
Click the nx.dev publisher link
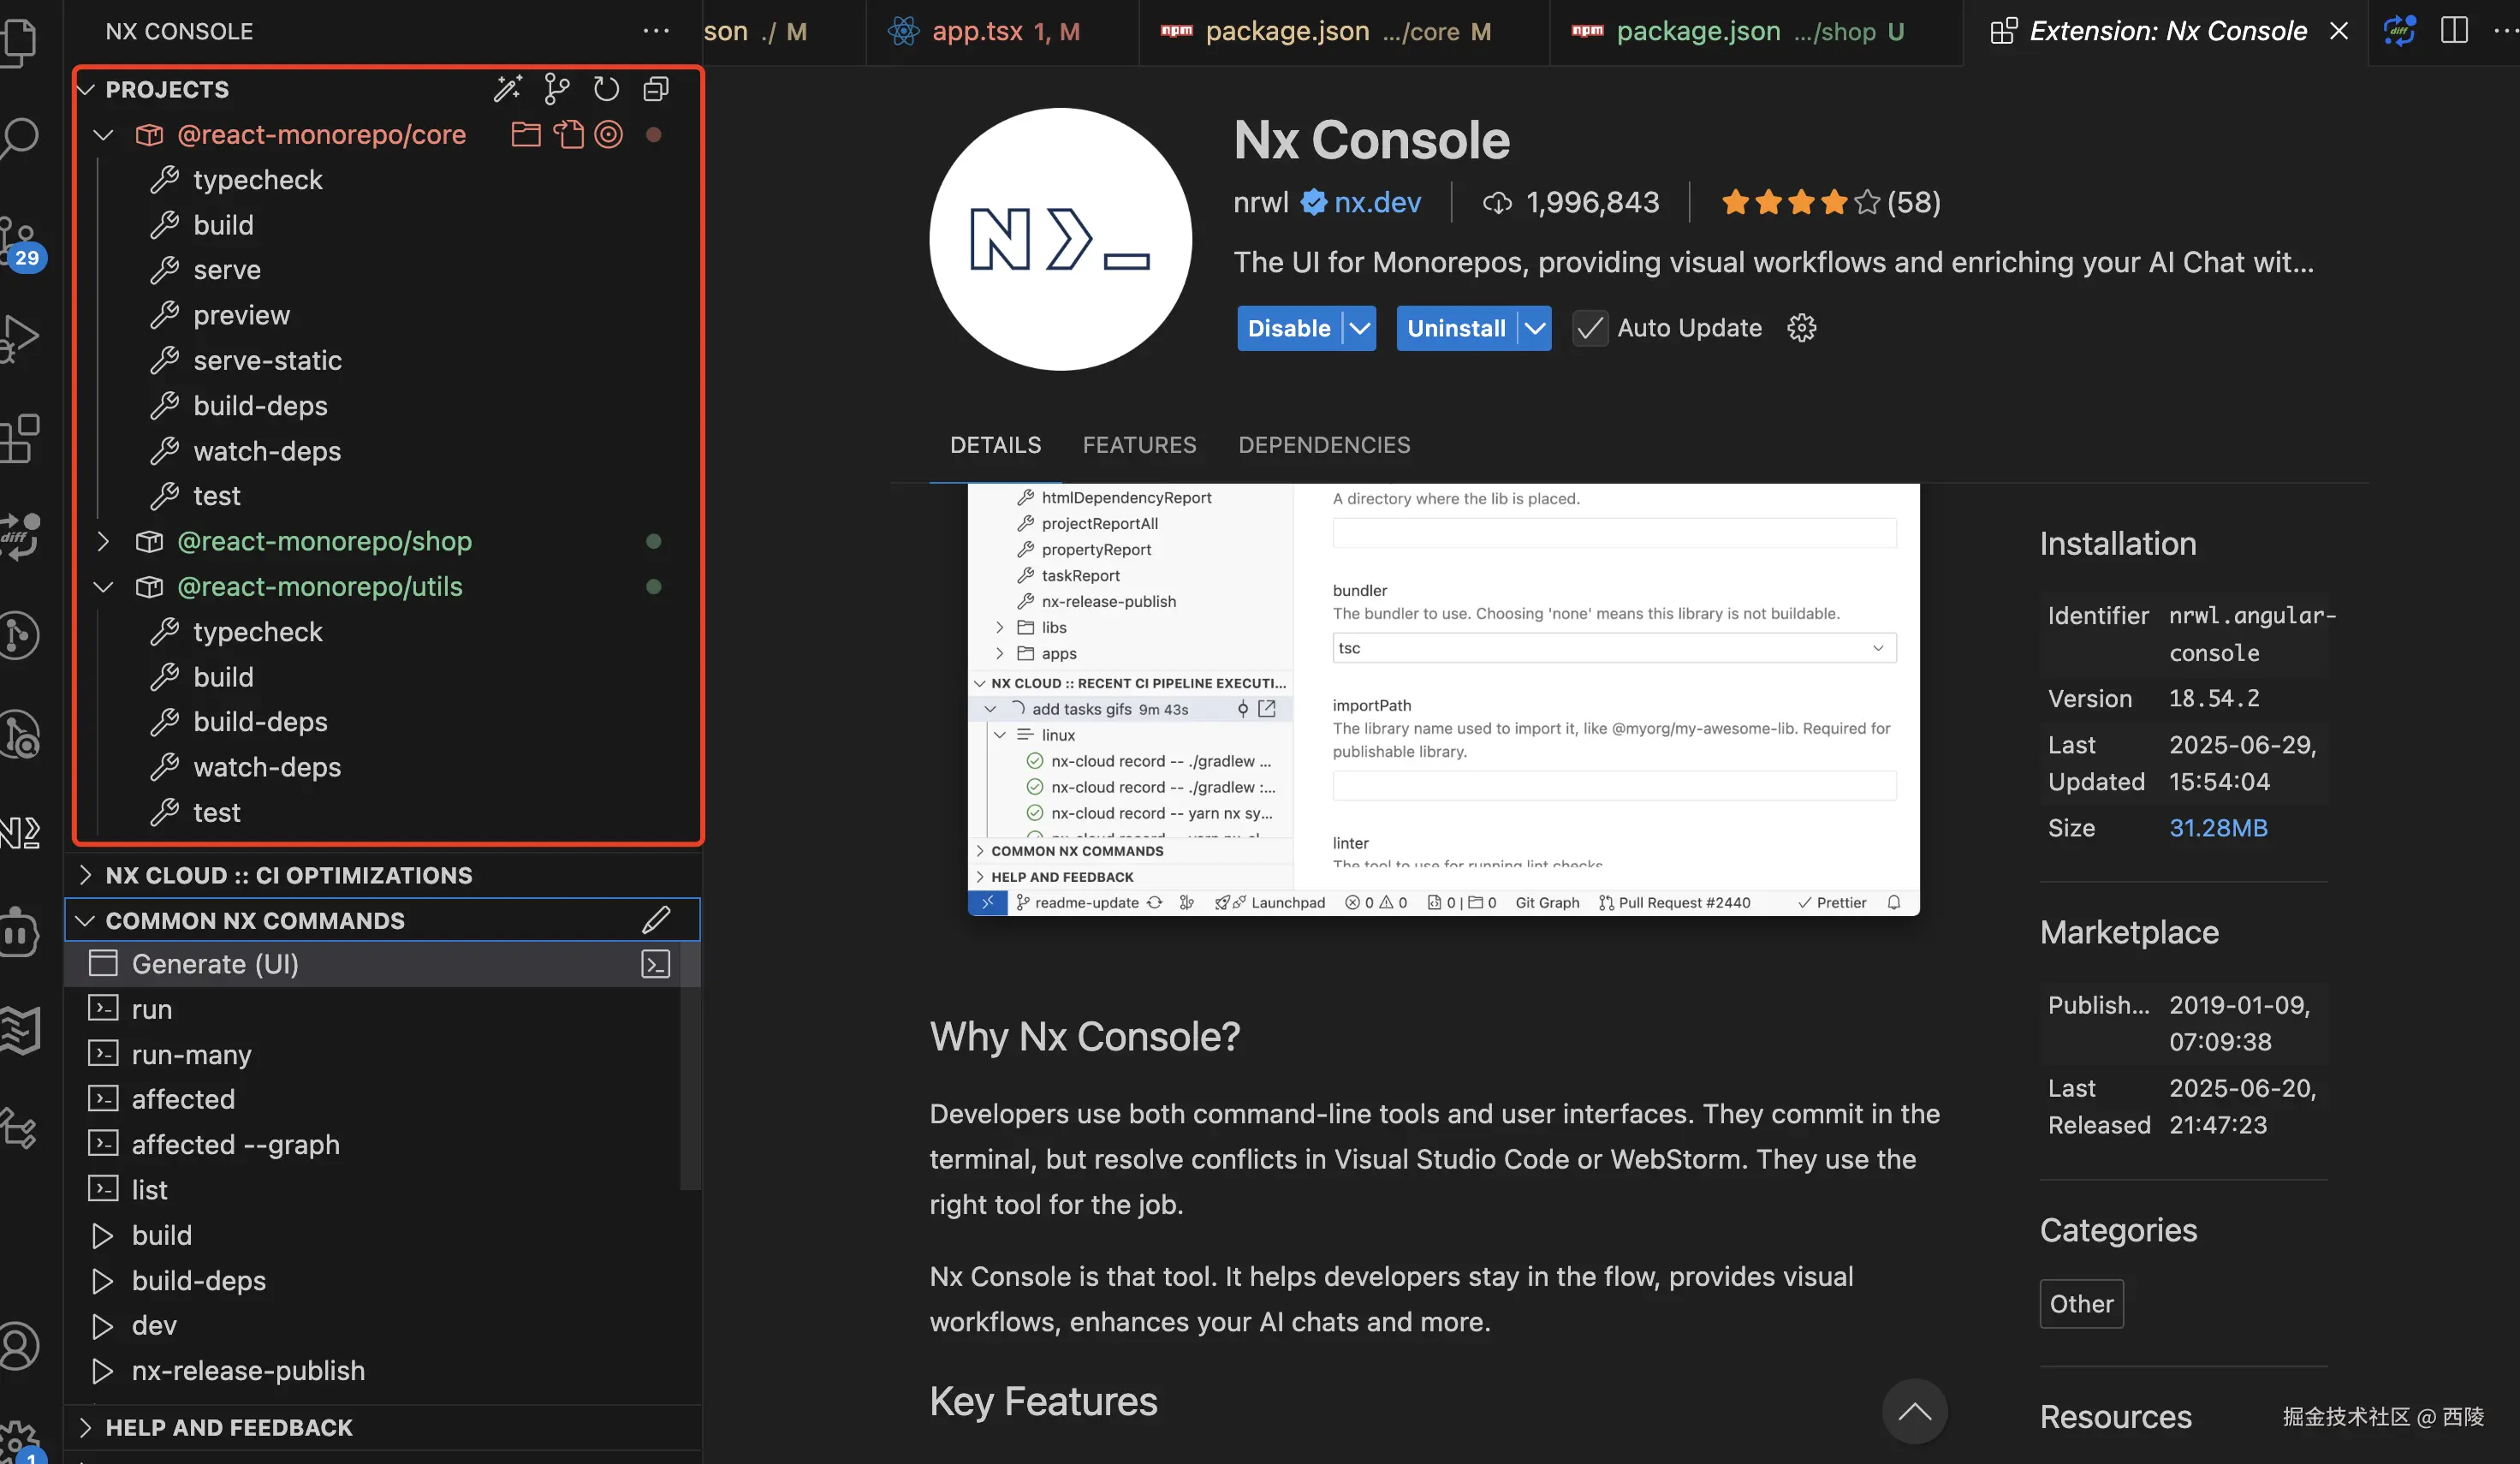pyautogui.click(x=1376, y=203)
